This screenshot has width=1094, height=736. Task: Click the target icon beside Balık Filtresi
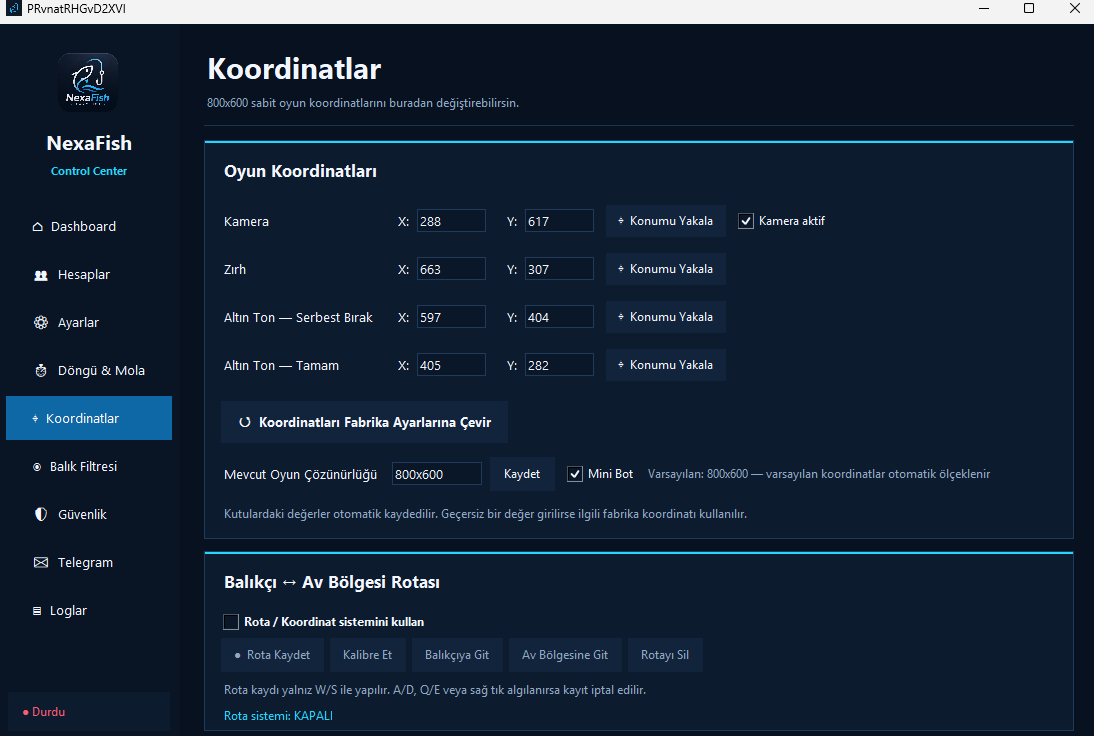(x=37, y=467)
